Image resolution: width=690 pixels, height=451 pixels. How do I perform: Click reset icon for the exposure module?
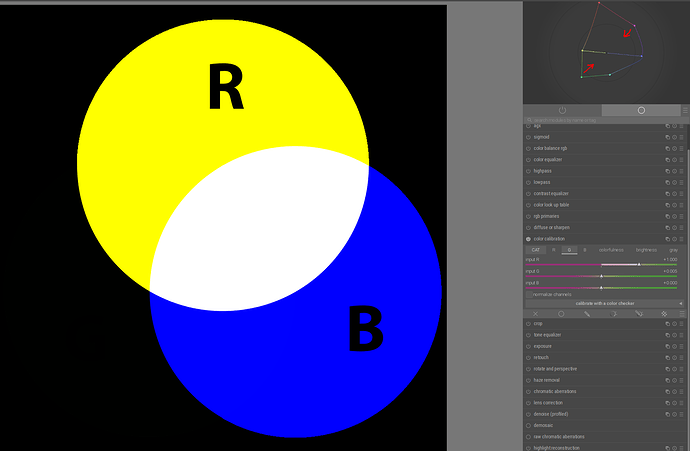click(x=675, y=346)
